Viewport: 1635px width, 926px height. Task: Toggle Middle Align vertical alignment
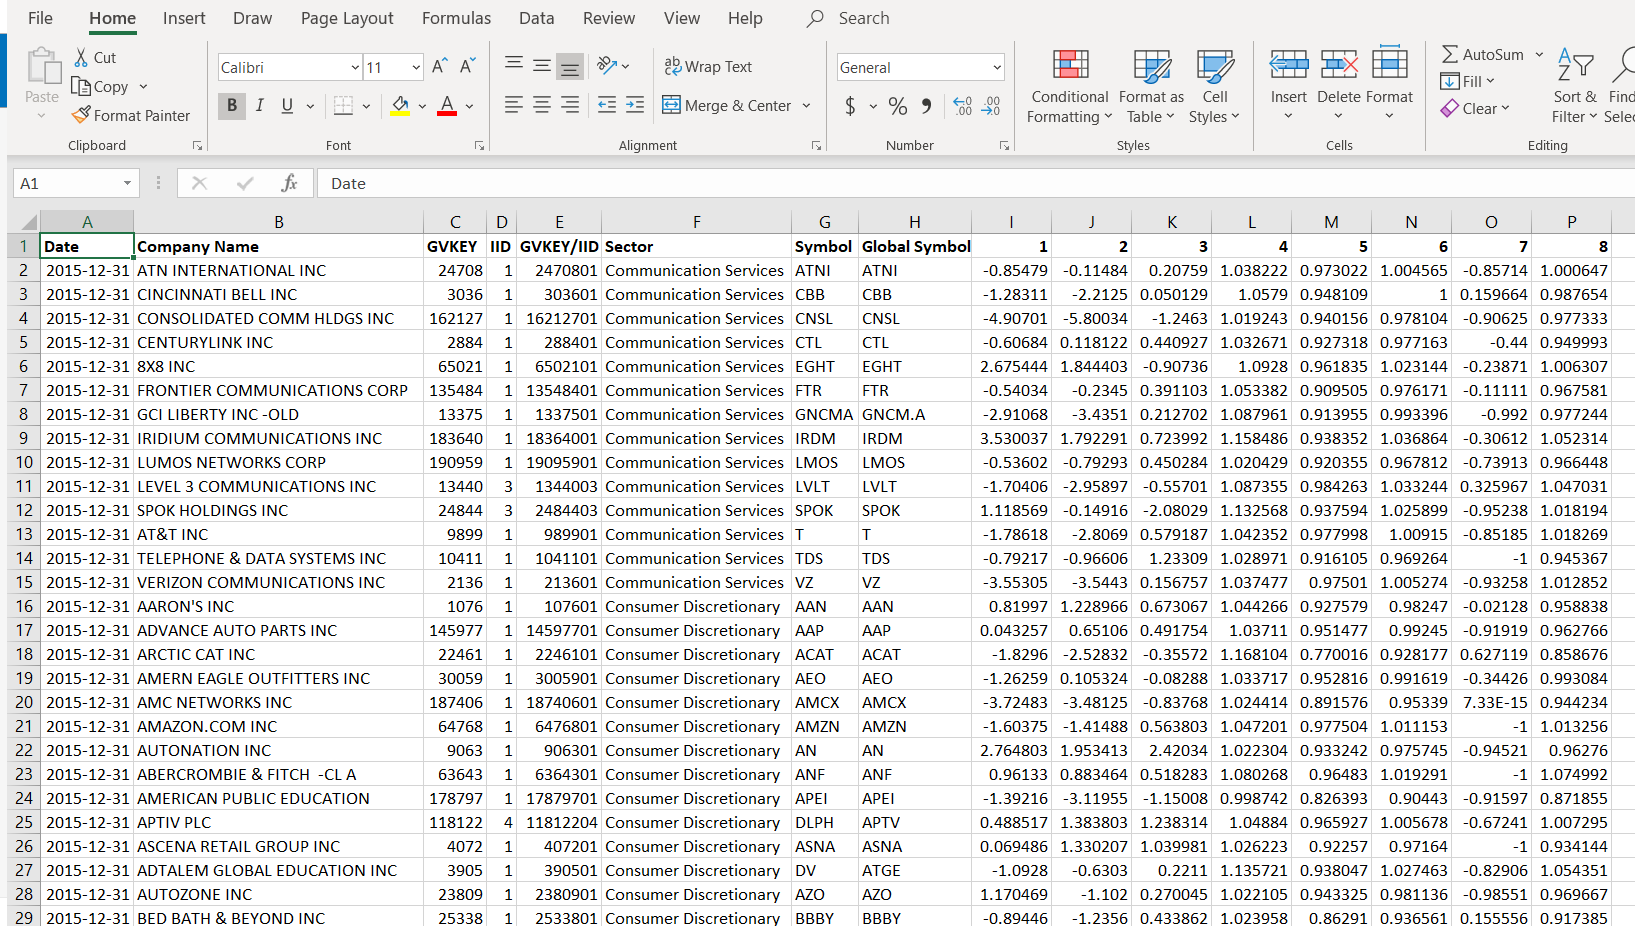coord(542,66)
